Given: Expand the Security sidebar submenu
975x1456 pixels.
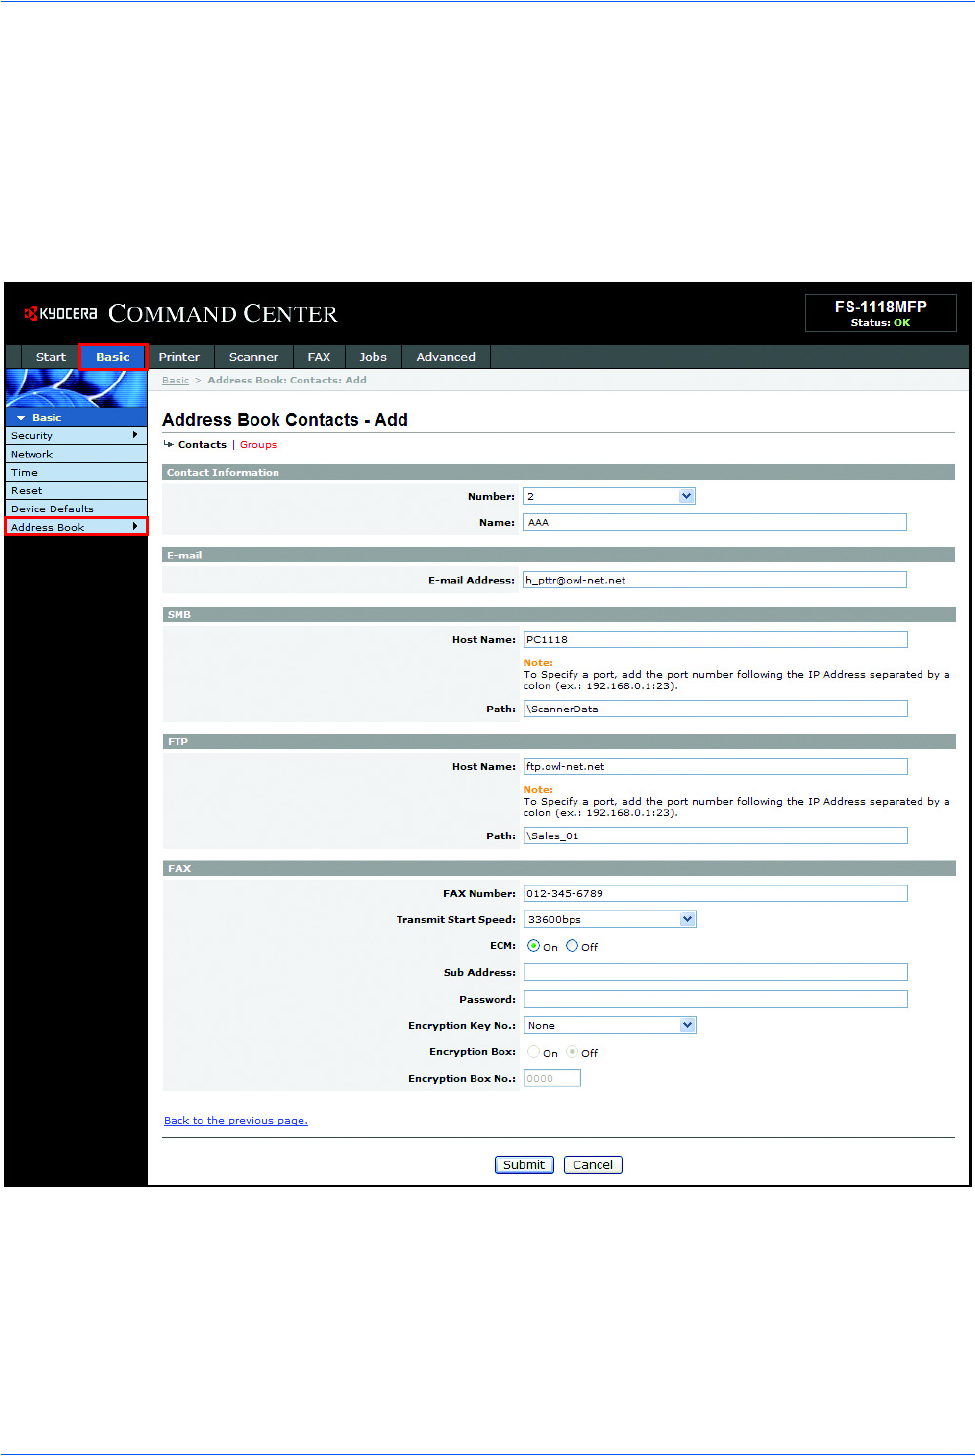Looking at the screenshot, I should click(76, 436).
